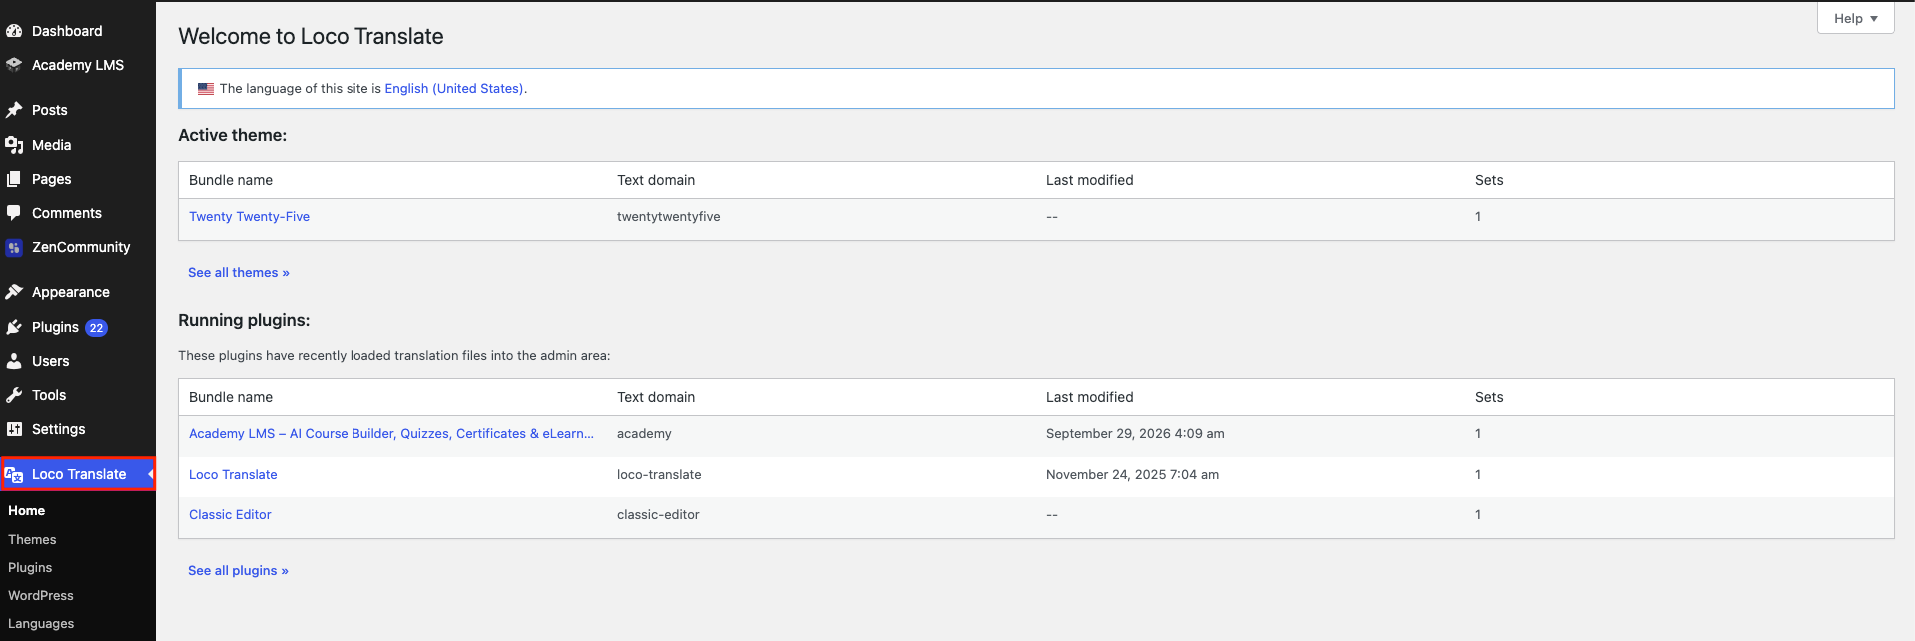Open the Twenty Twenty-Five theme bundle
This screenshot has width=1915, height=641.
250,217
